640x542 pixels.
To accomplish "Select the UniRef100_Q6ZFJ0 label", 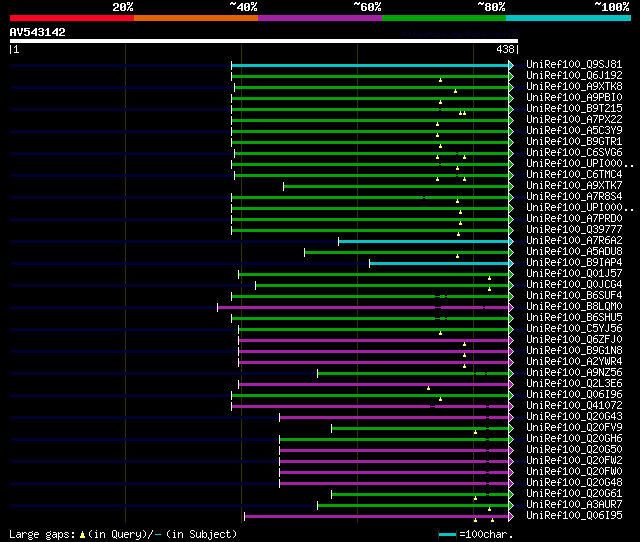I will coord(574,340).
